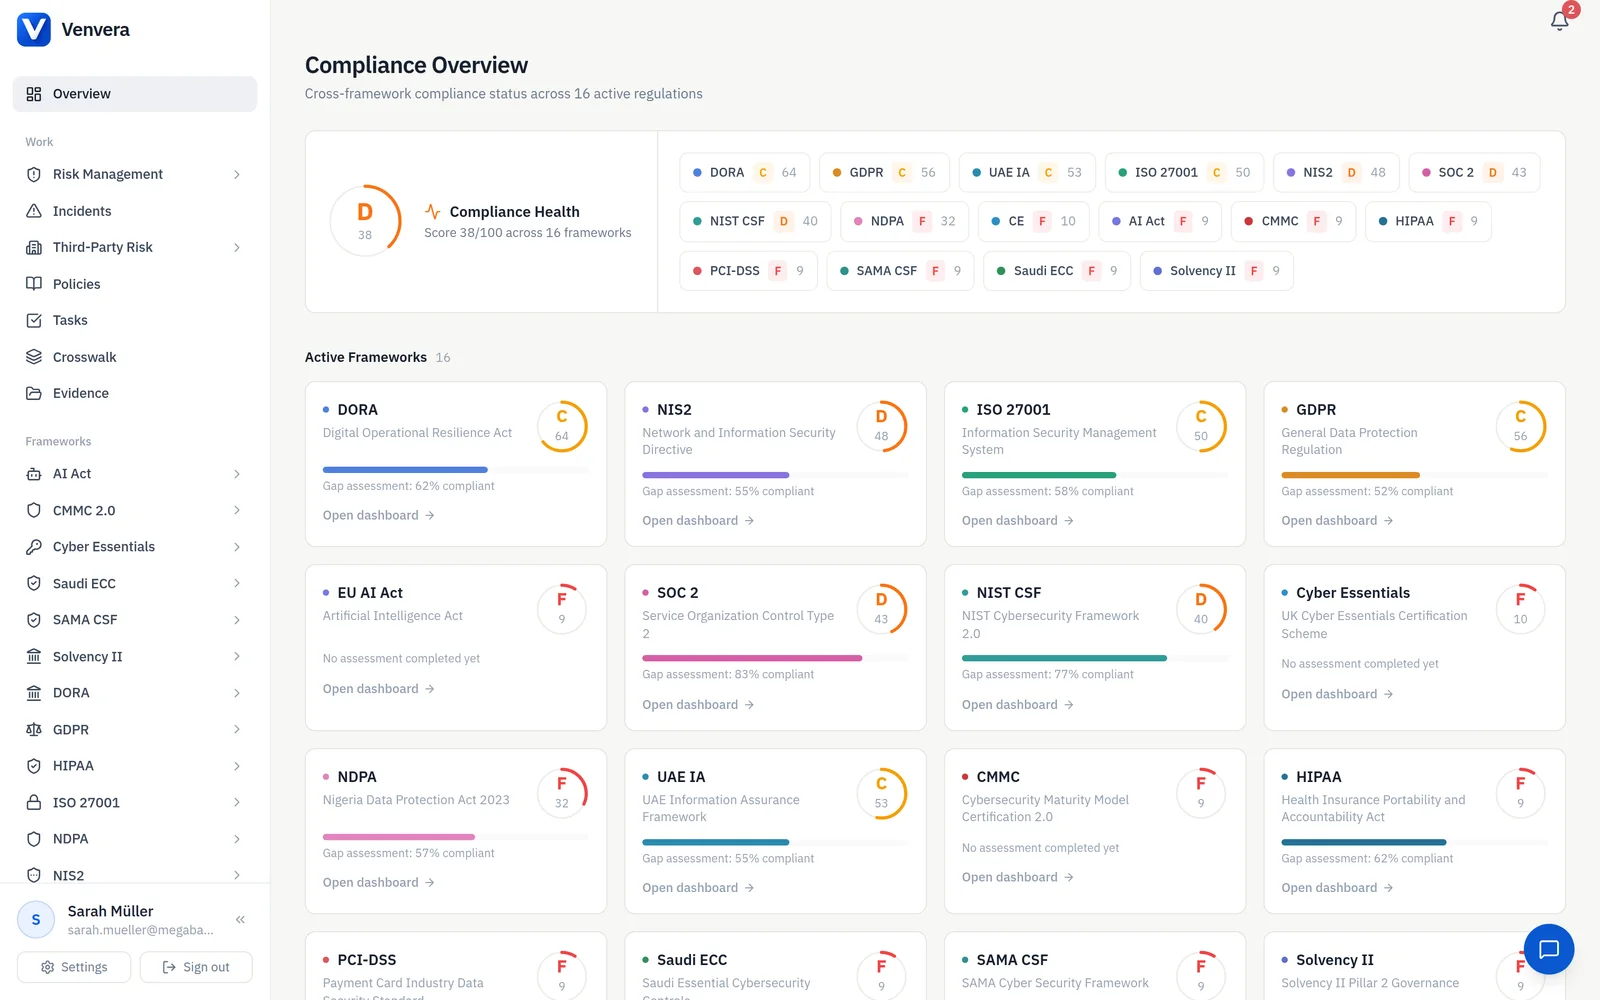Image resolution: width=1600 pixels, height=1000 pixels.
Task: Open Tasks in sidebar
Action: click(135, 320)
